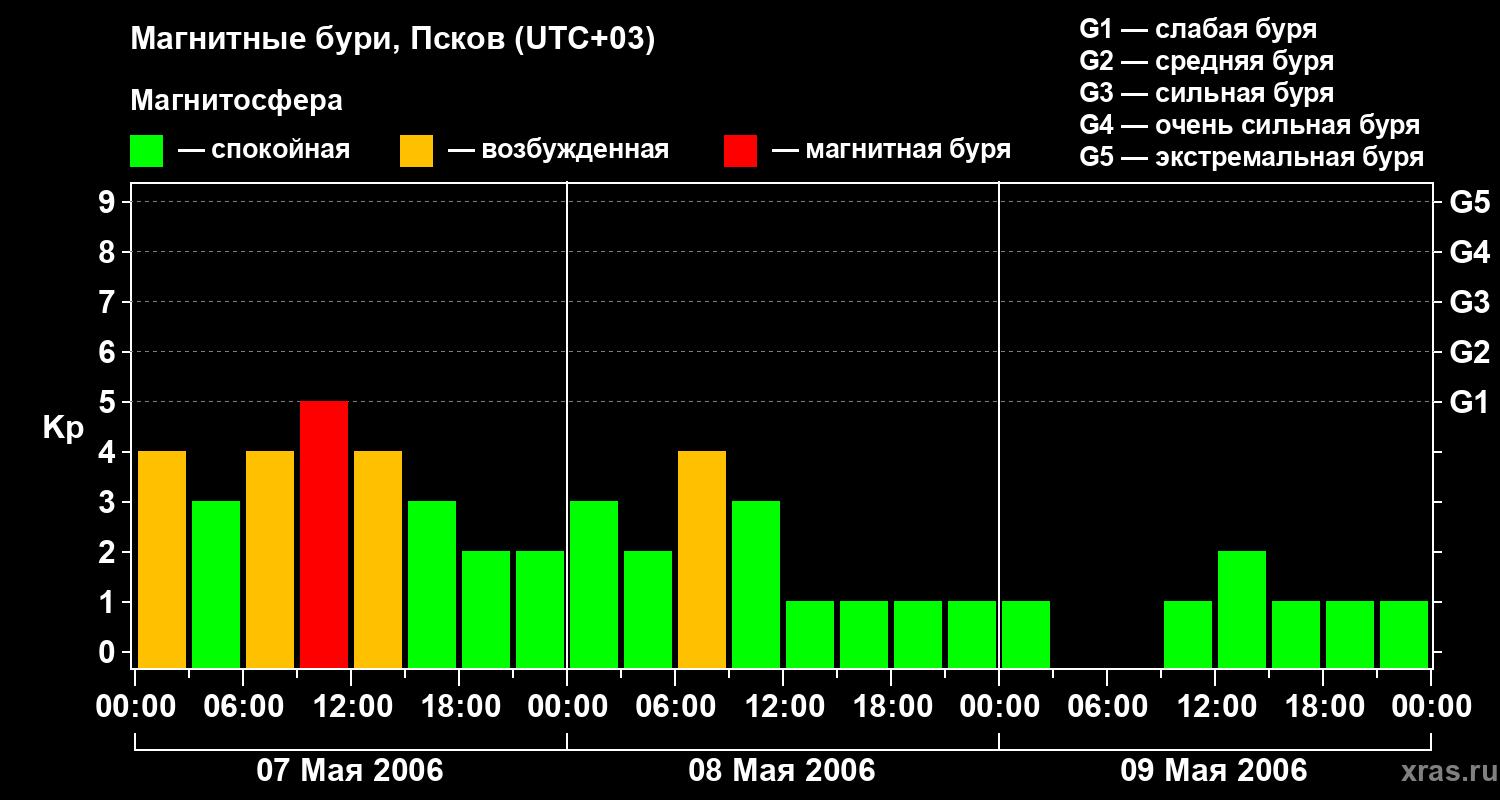The height and width of the screenshot is (800, 1500).
Task: Click the Kp axis value 5
Action: [x=109, y=403]
